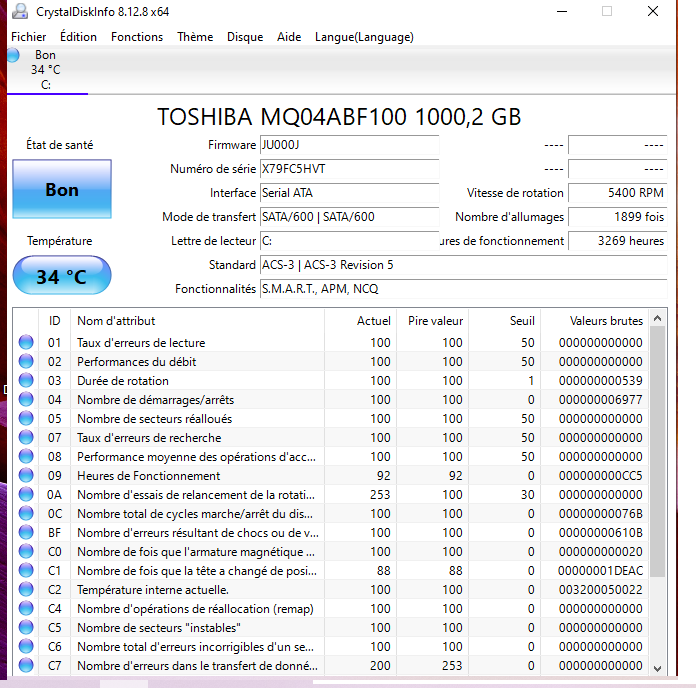Click the Pire valeur column header
The image size is (696, 688).
pyautogui.click(x=432, y=320)
